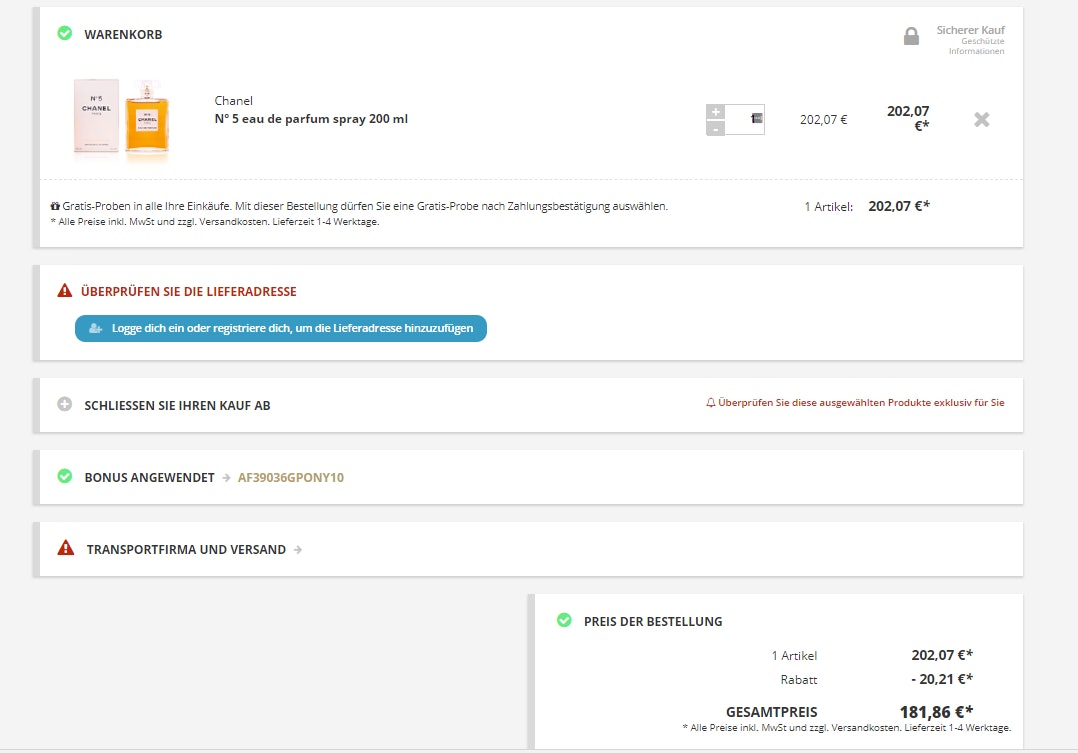Click the bonus code AF39036GPONY10
This screenshot has width=1078, height=753.
(290, 478)
